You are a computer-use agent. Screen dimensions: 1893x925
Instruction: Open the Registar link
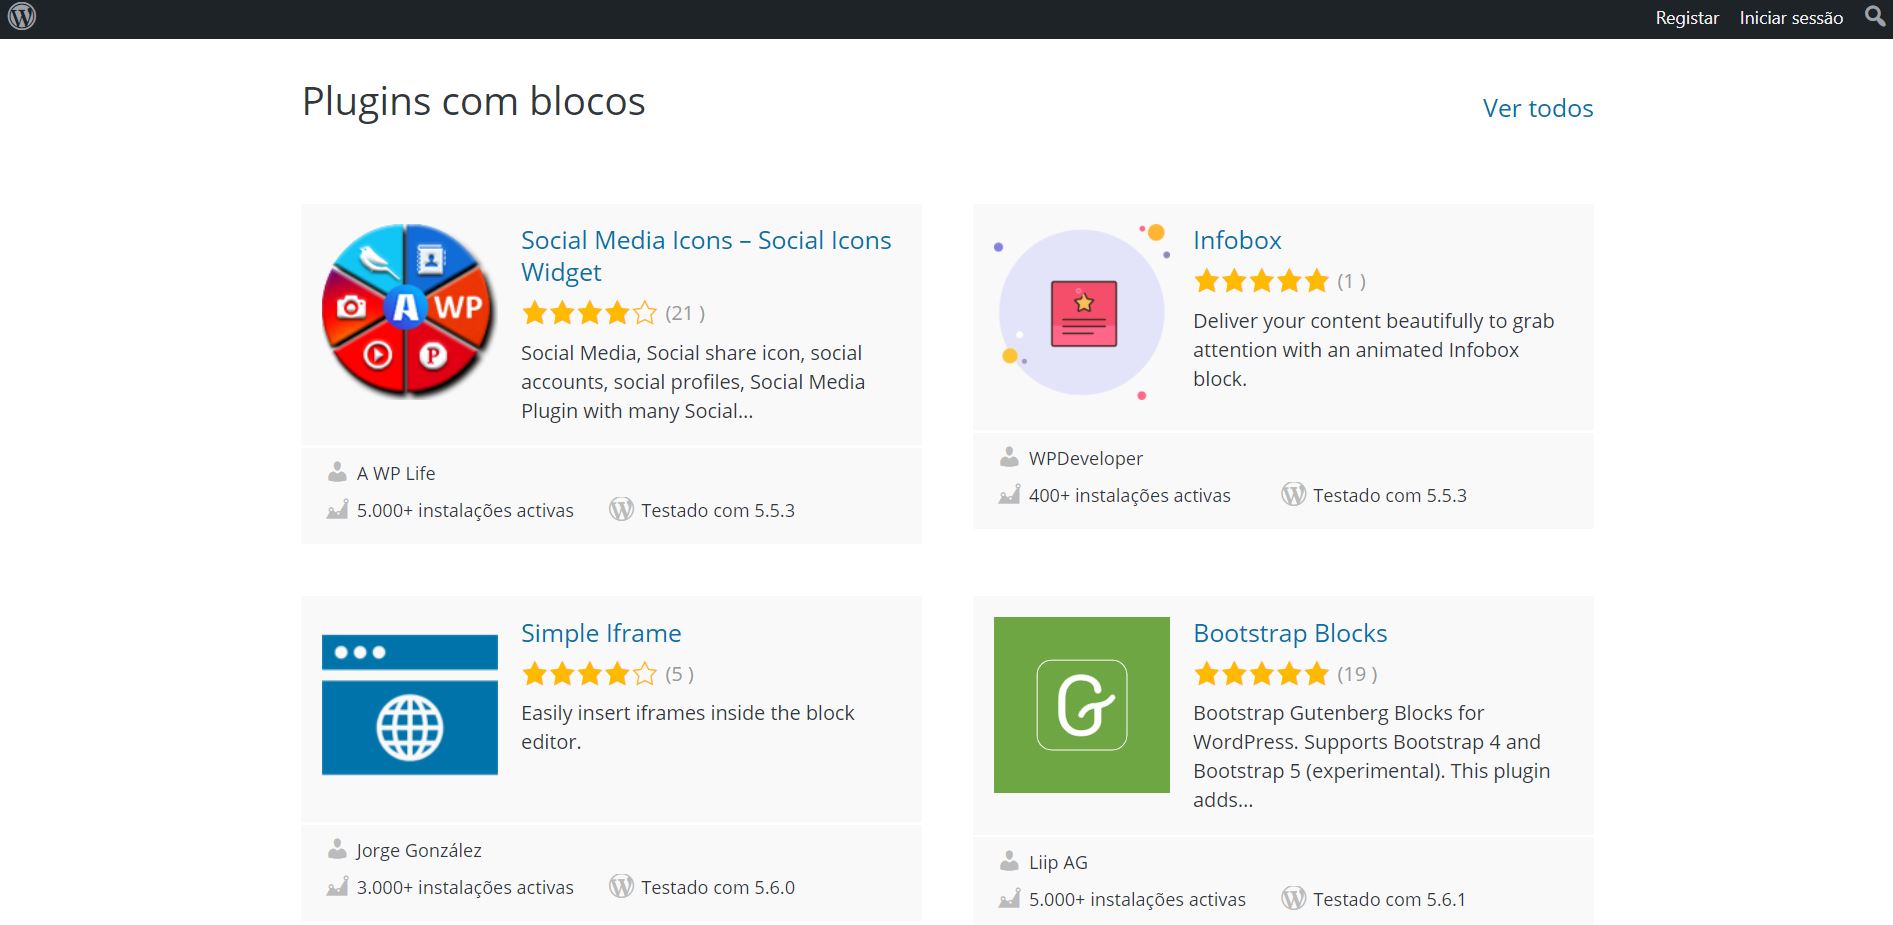tap(1687, 18)
